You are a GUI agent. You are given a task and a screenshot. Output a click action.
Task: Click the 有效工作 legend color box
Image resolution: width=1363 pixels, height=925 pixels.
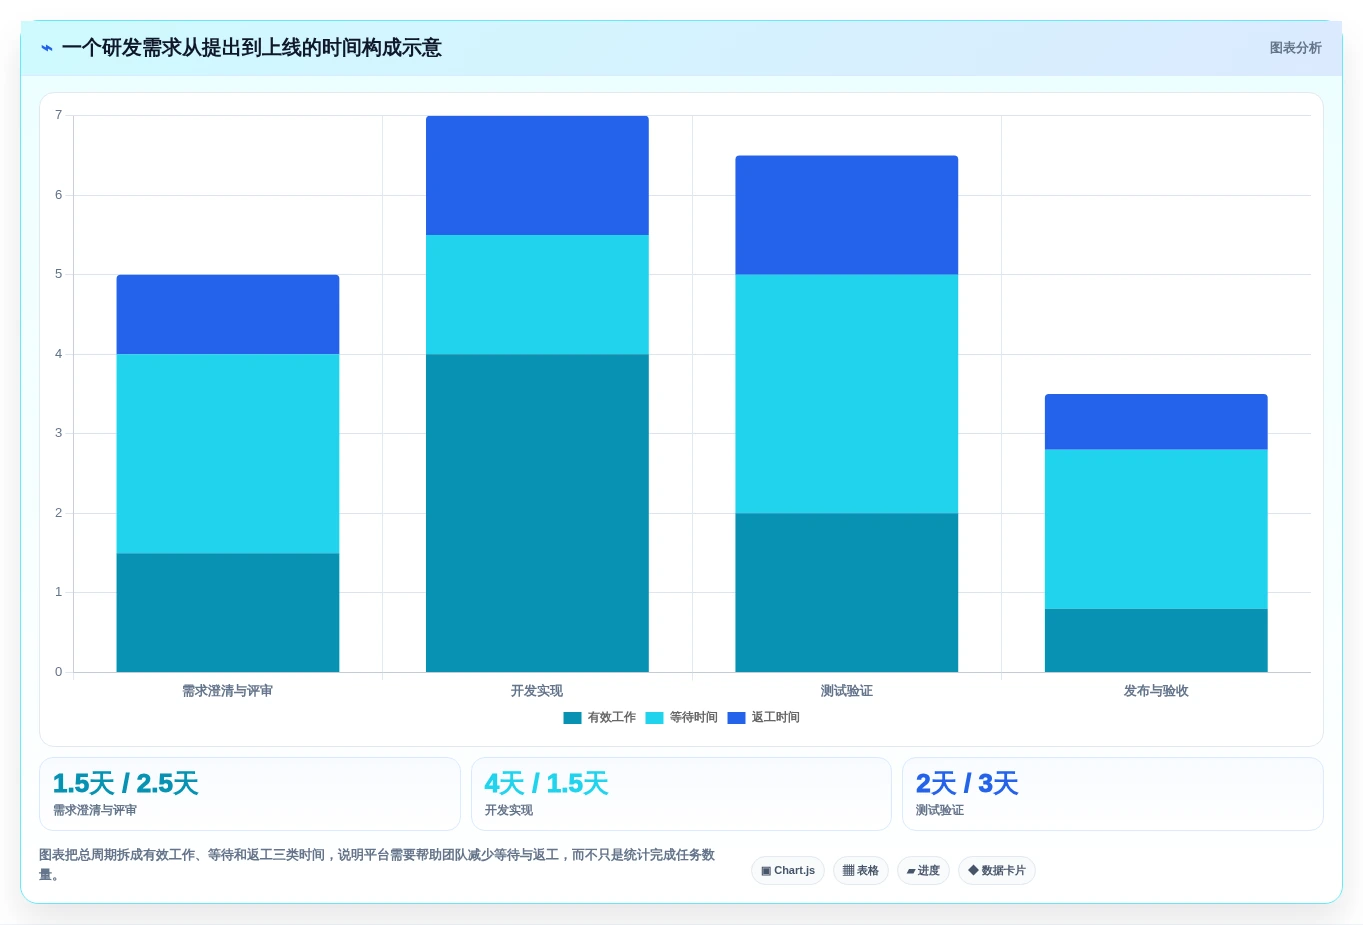(572, 718)
